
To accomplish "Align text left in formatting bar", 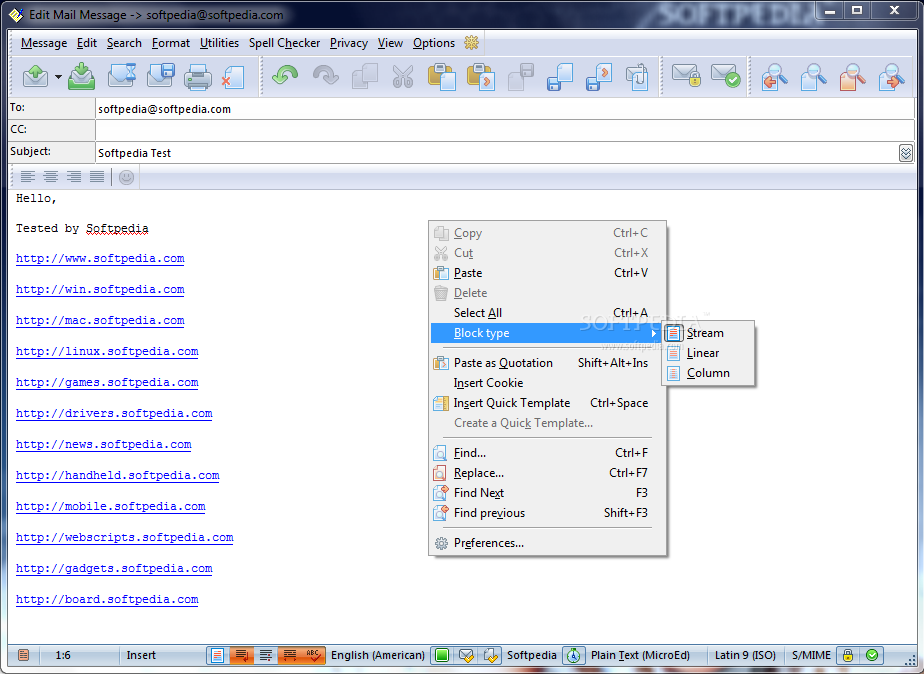I will point(28,177).
